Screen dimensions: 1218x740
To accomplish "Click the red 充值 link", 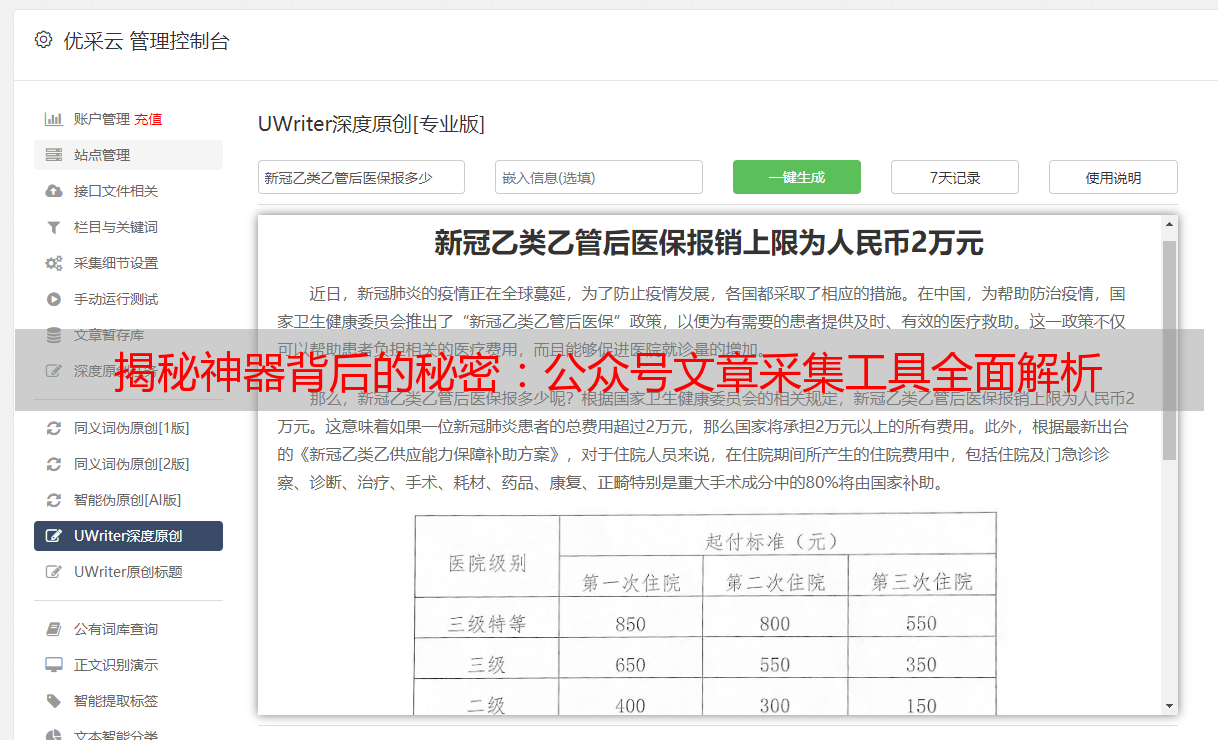I will 148,119.
